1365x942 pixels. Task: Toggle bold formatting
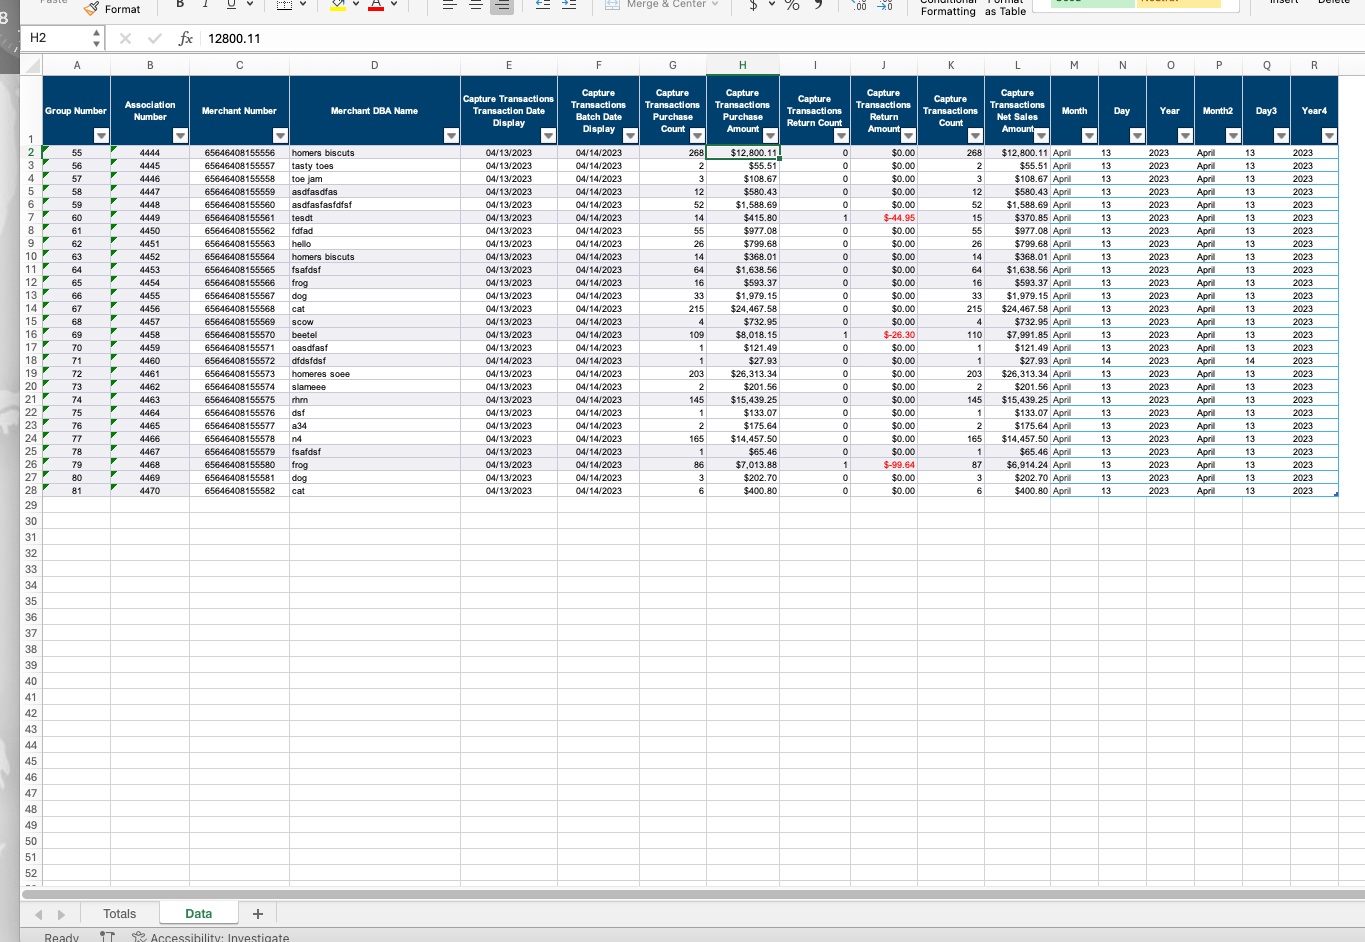(x=180, y=4)
